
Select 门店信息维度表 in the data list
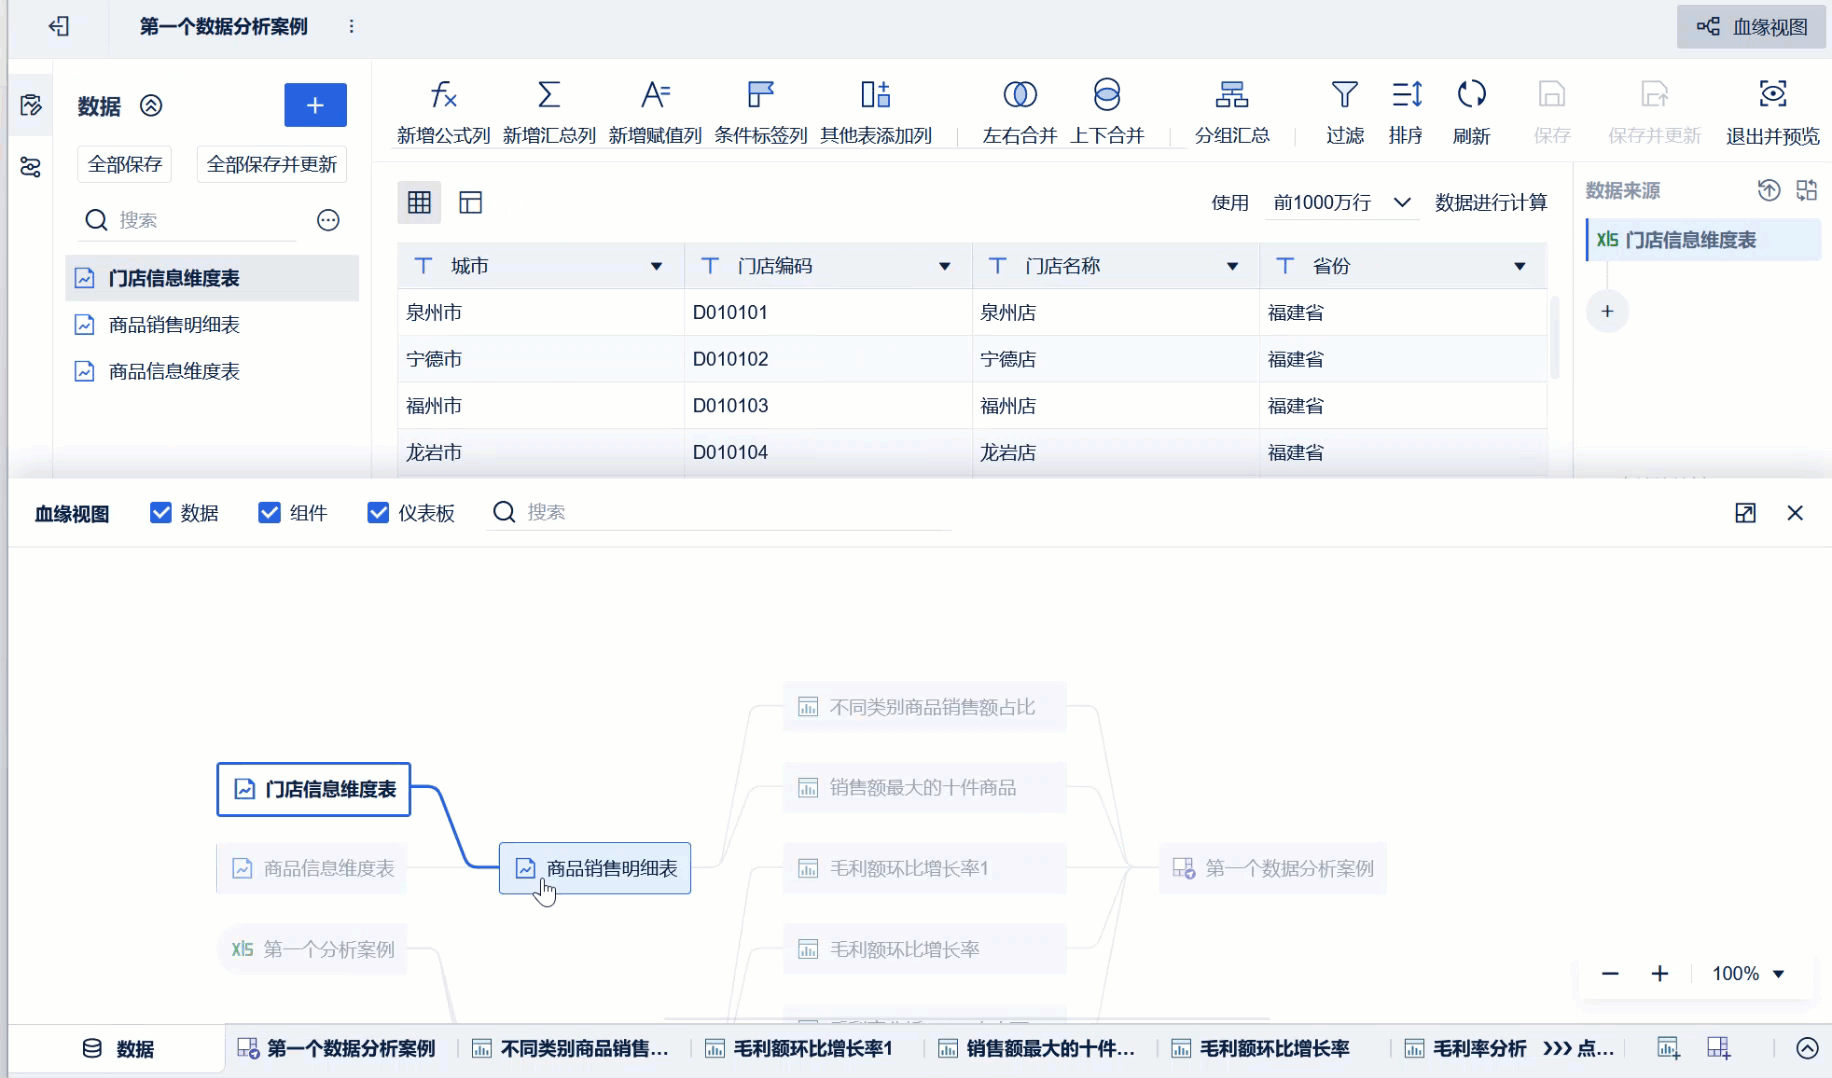[x=212, y=278]
